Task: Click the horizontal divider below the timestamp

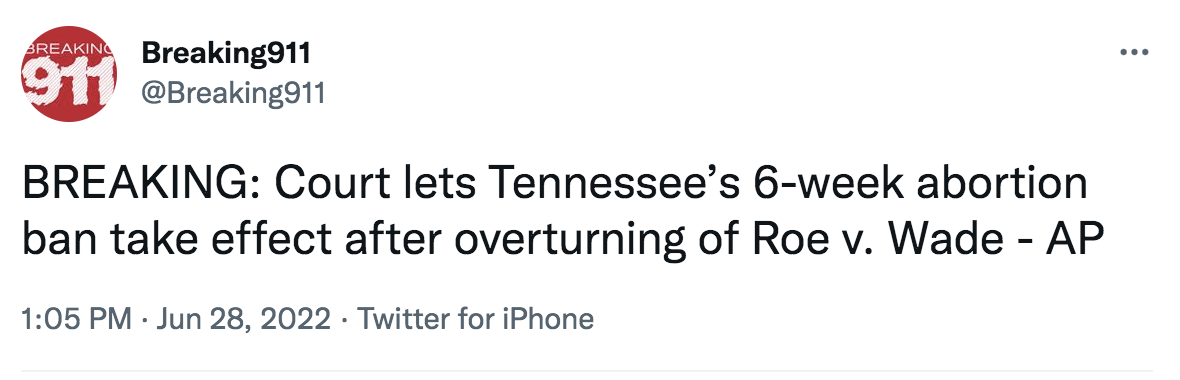Action: [x=586, y=370]
